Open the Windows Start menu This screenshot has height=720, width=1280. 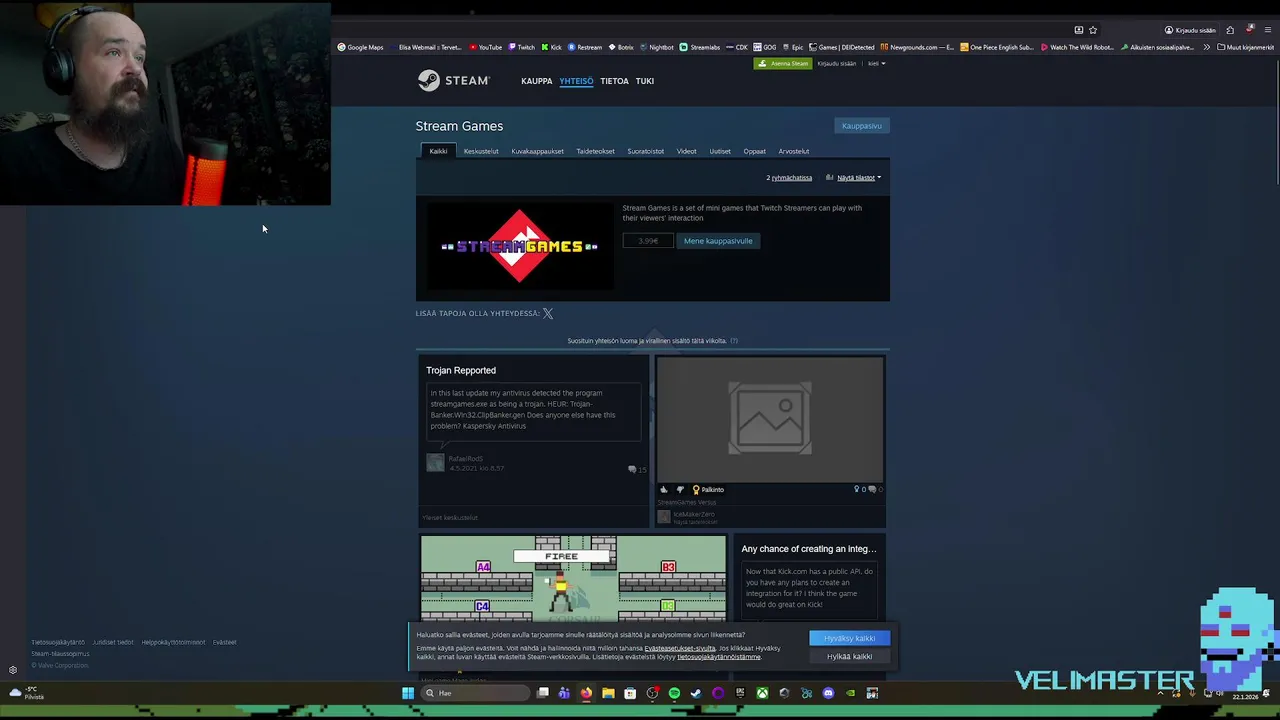click(x=408, y=693)
